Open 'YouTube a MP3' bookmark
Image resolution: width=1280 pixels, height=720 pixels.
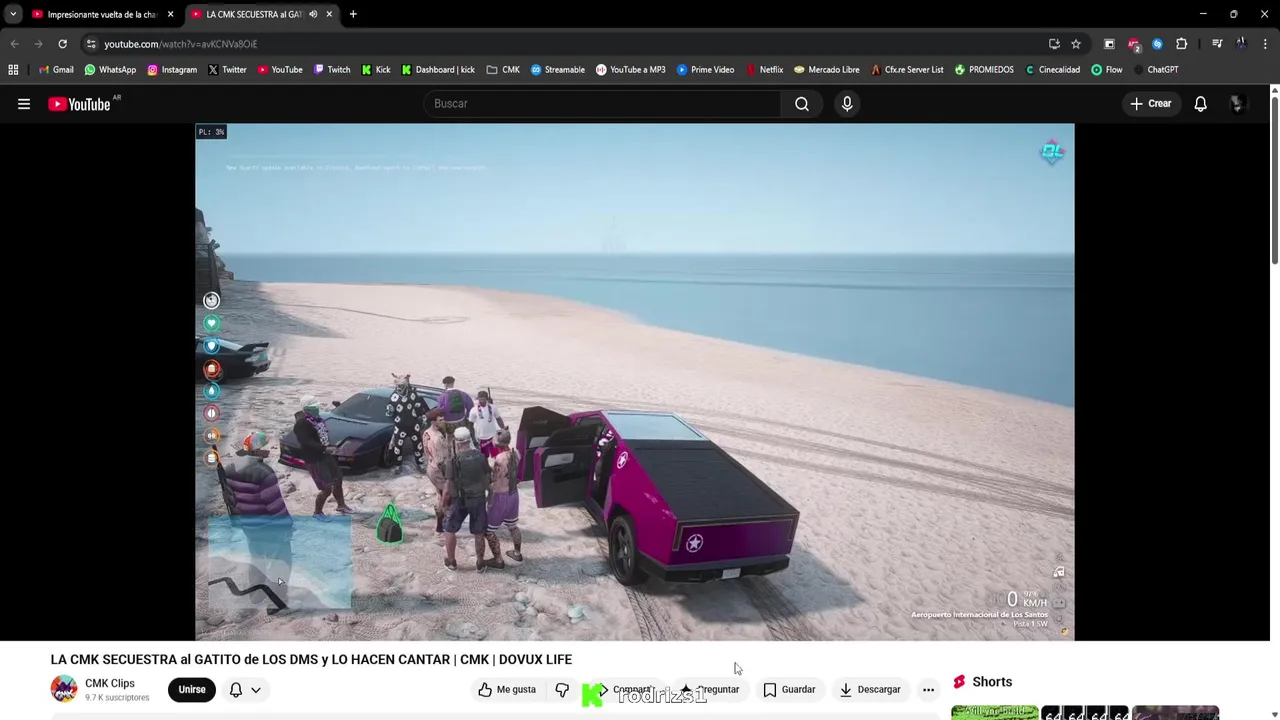coord(630,70)
